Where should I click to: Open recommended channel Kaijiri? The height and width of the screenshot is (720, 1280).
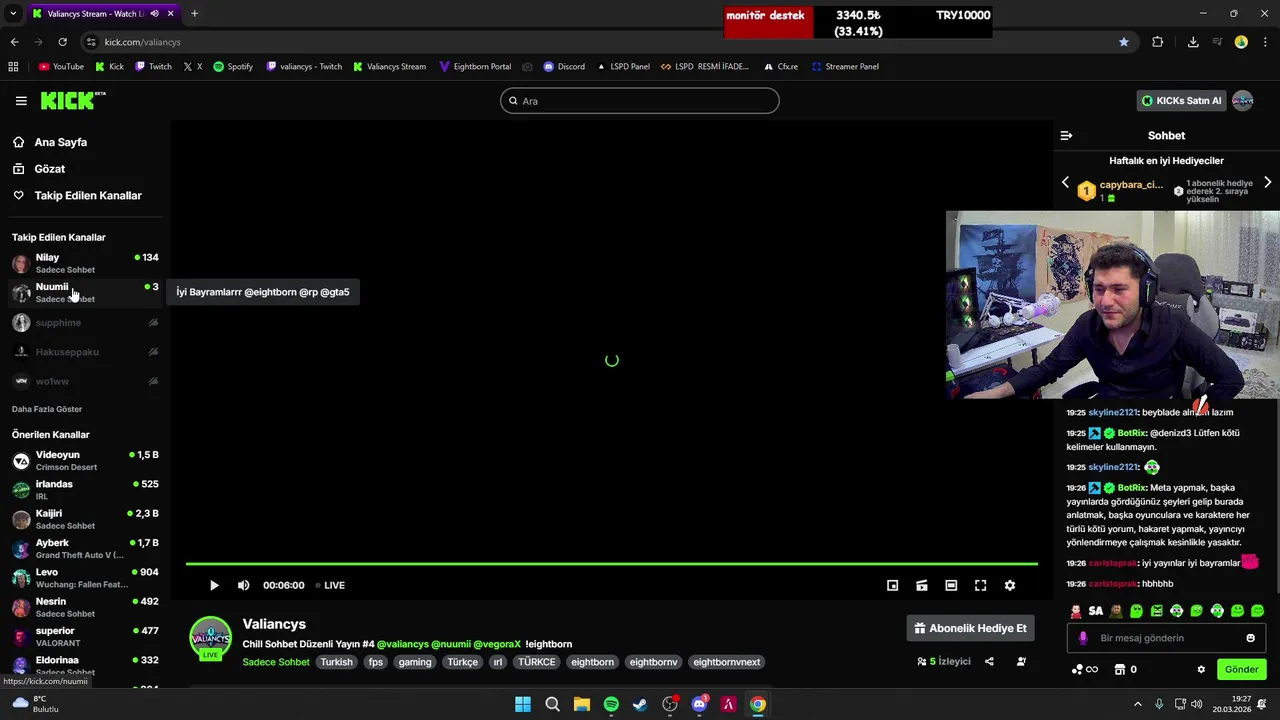85,519
